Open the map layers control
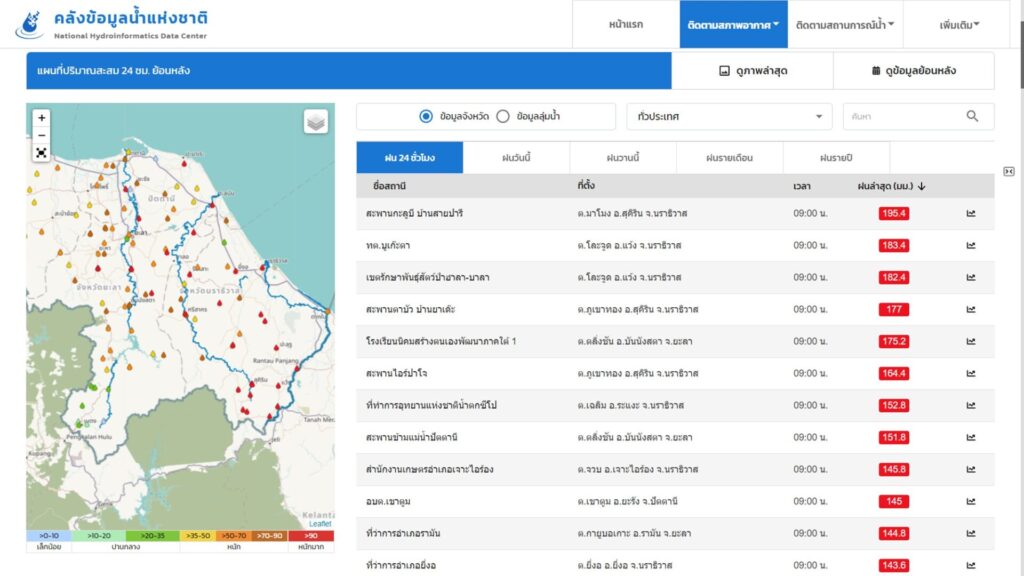The height and width of the screenshot is (576, 1024). (316, 122)
